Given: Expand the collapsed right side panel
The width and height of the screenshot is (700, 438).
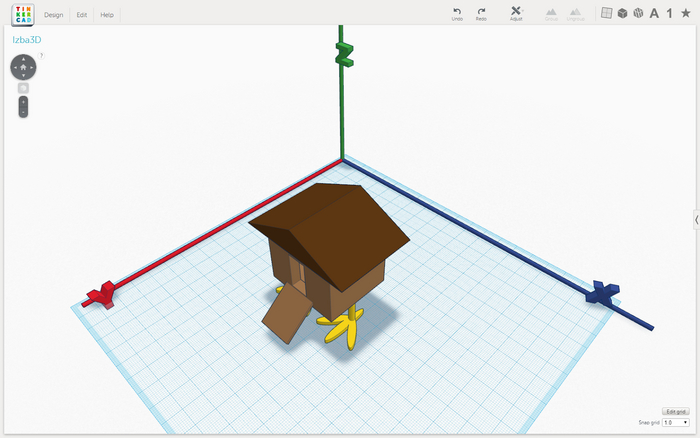Looking at the screenshot, I should (695, 219).
